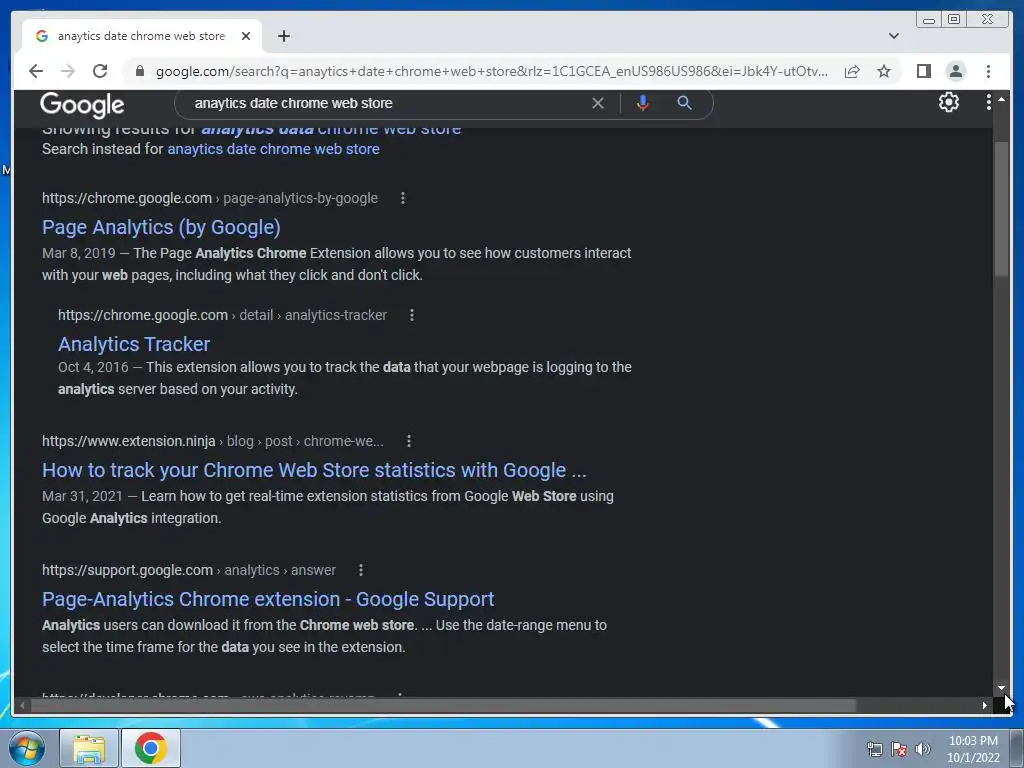Go back to the previous page
This screenshot has width=1024, height=768.
tap(36, 71)
